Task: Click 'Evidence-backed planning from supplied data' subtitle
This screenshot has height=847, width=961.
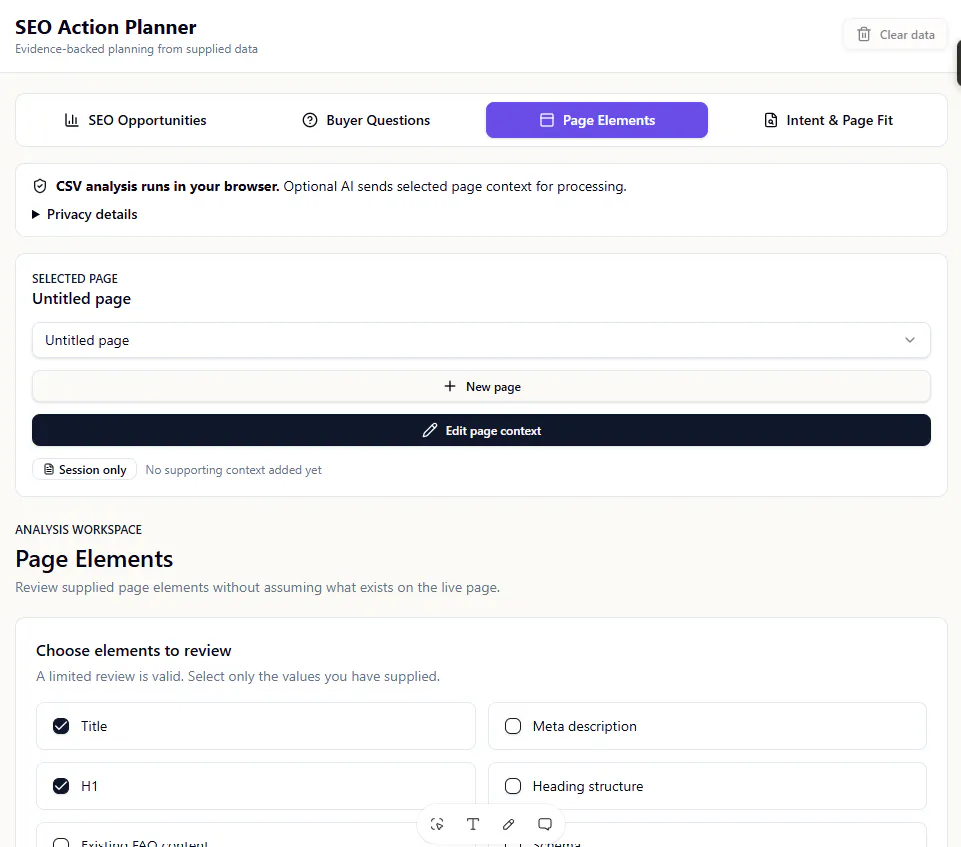Action: click(x=136, y=49)
